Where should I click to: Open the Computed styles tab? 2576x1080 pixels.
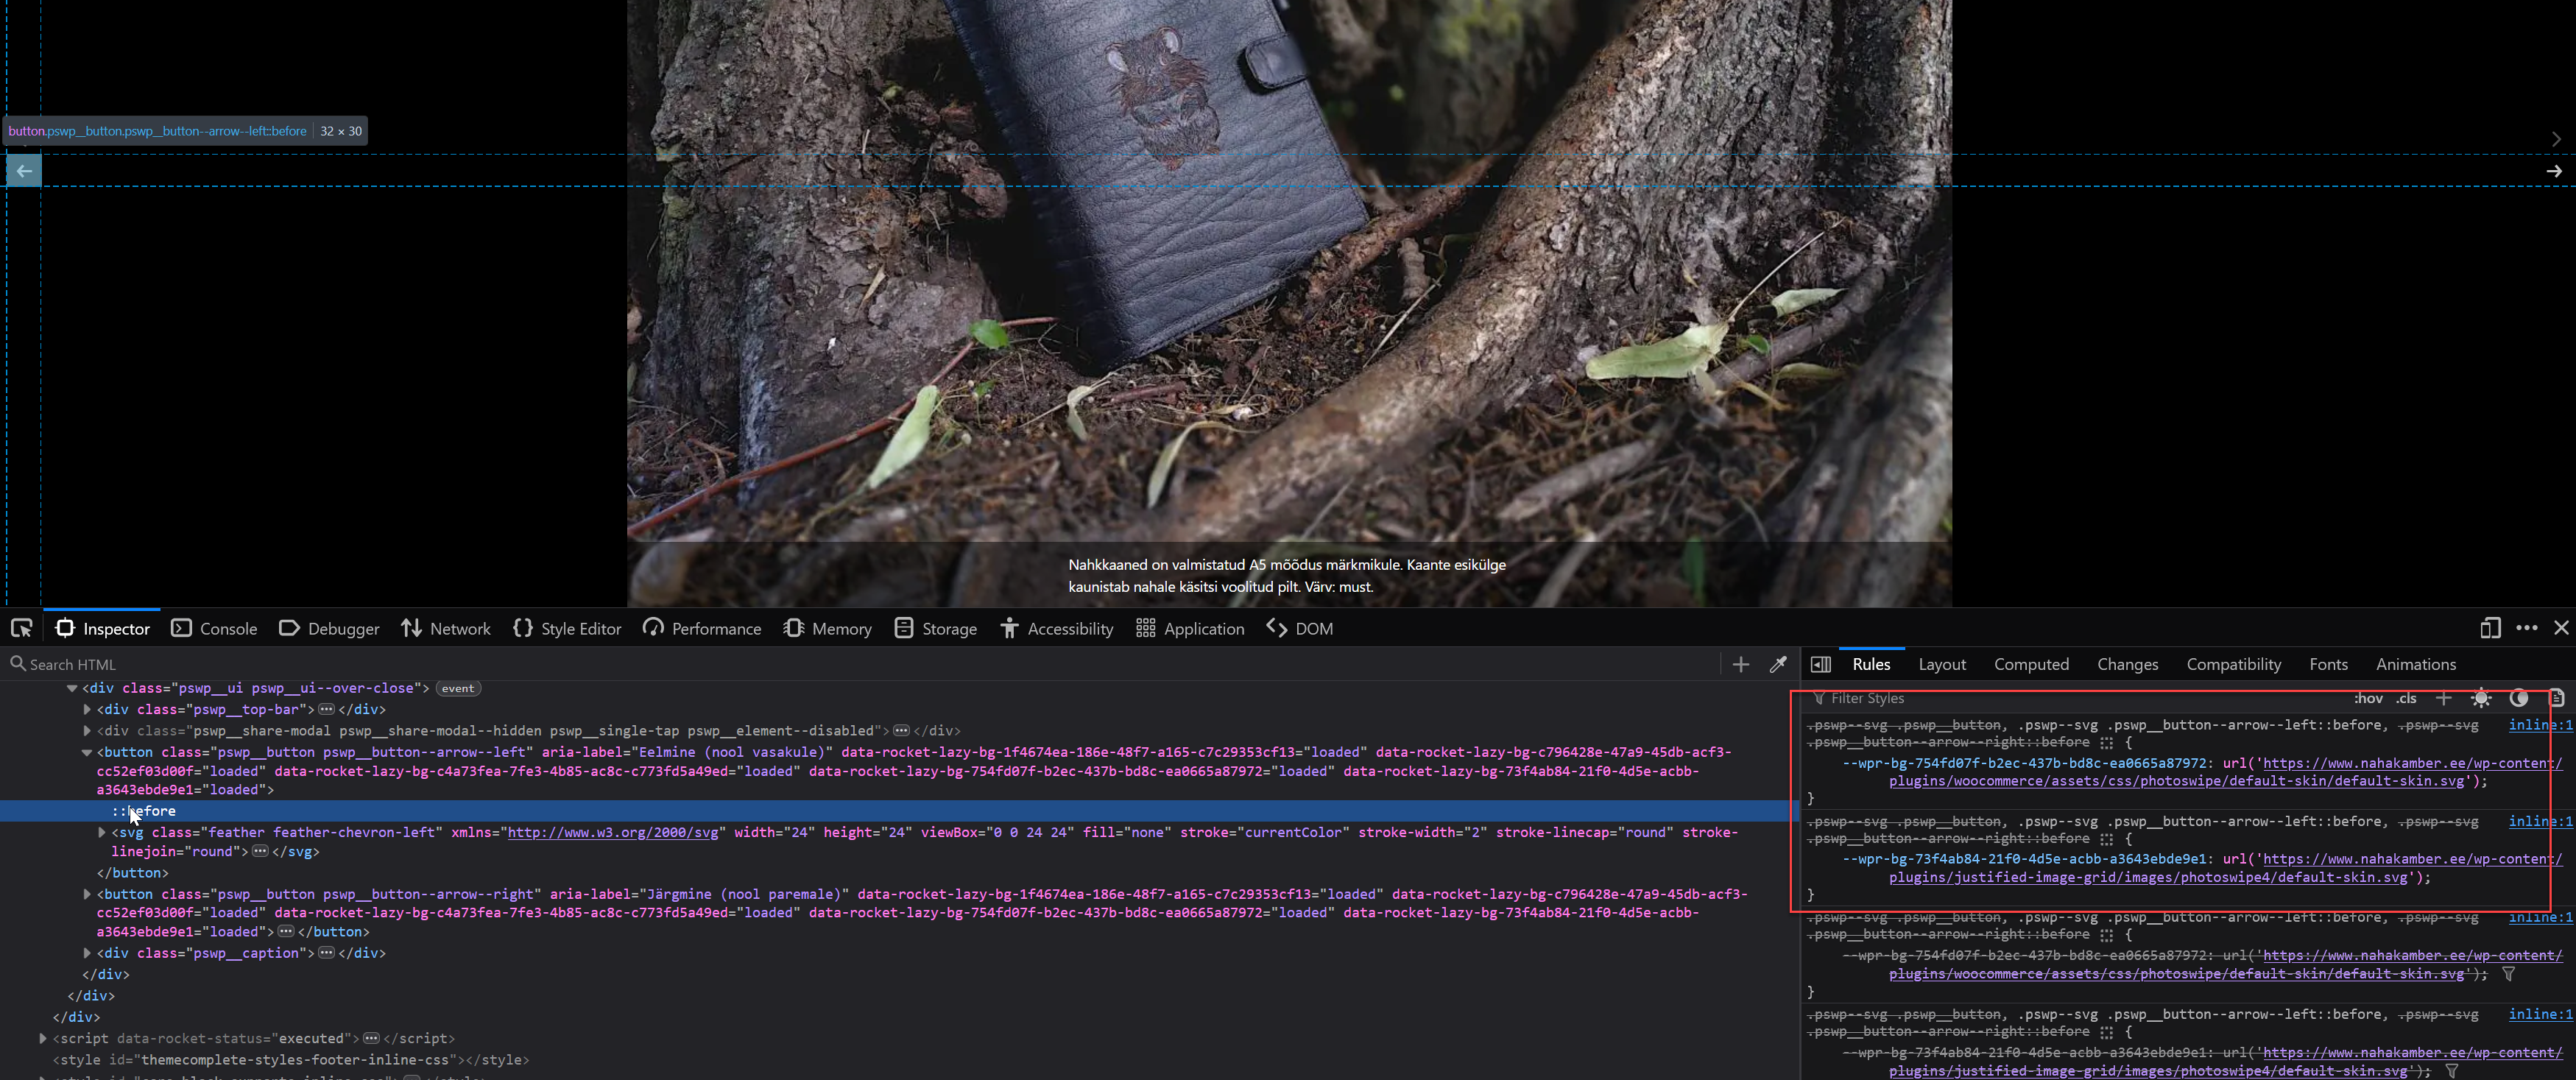(2030, 664)
